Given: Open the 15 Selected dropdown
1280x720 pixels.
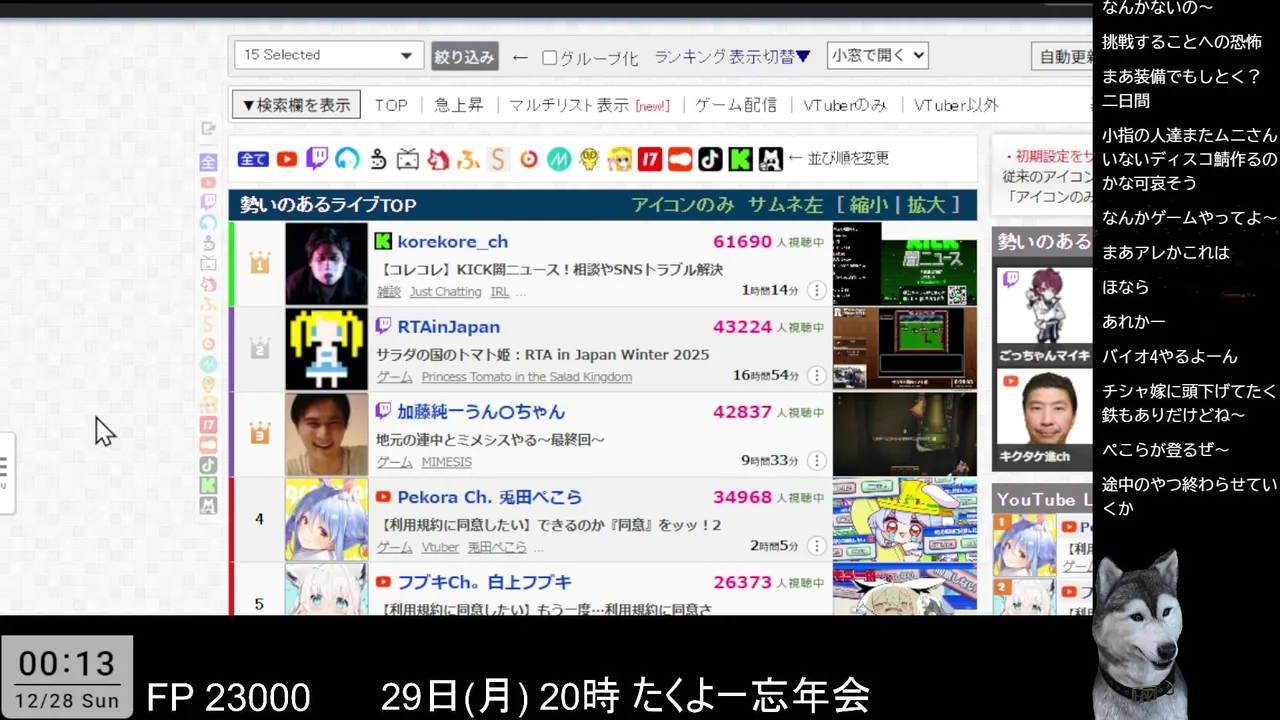Looking at the screenshot, I should (x=328, y=55).
